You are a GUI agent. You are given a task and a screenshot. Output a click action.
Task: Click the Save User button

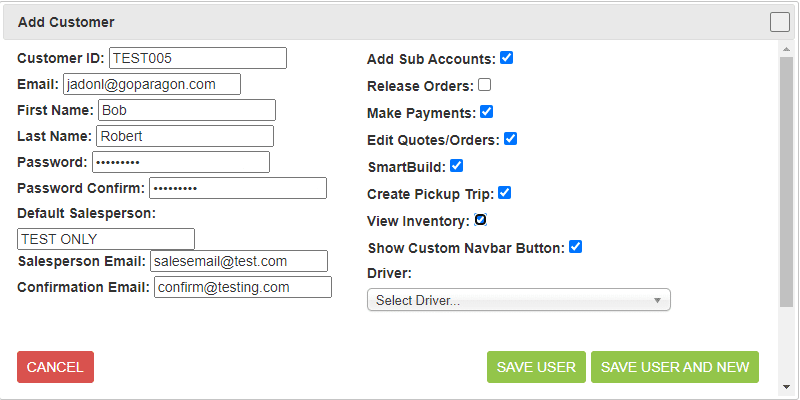[536, 367]
